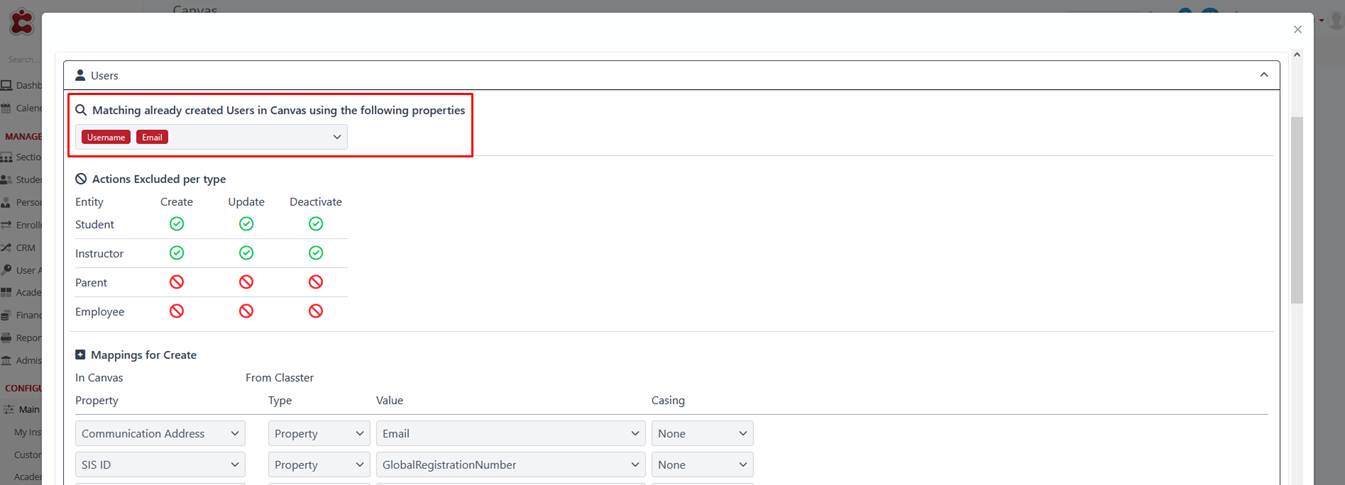Click the Username tag
Viewport: 1345px width, 485px height.
(107, 137)
